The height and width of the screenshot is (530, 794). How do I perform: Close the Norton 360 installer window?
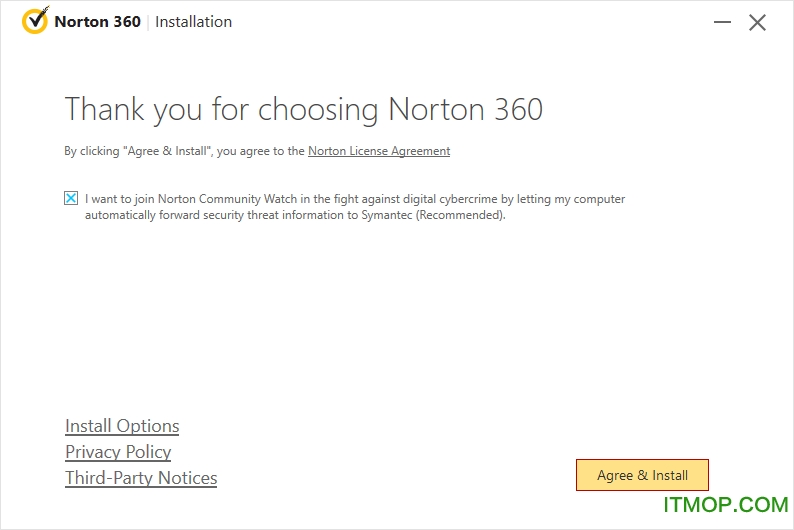point(757,22)
